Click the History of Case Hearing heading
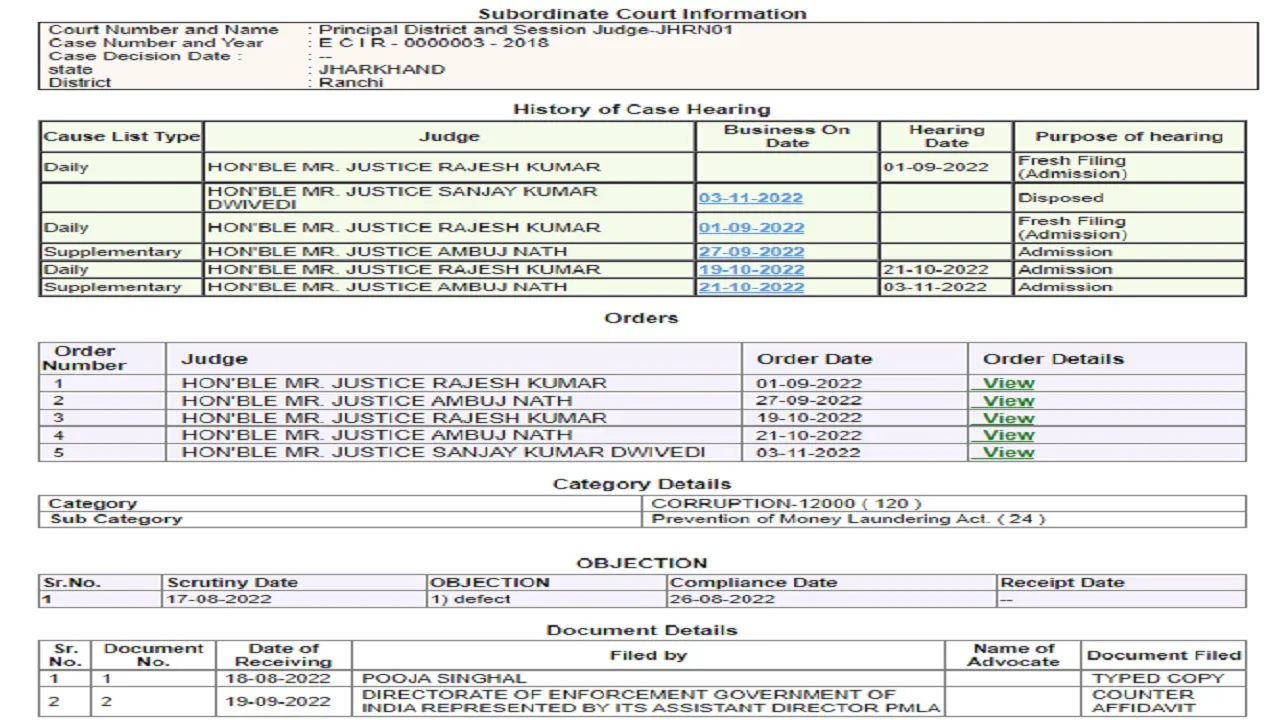This screenshot has width=1280, height=720. pyautogui.click(x=642, y=109)
